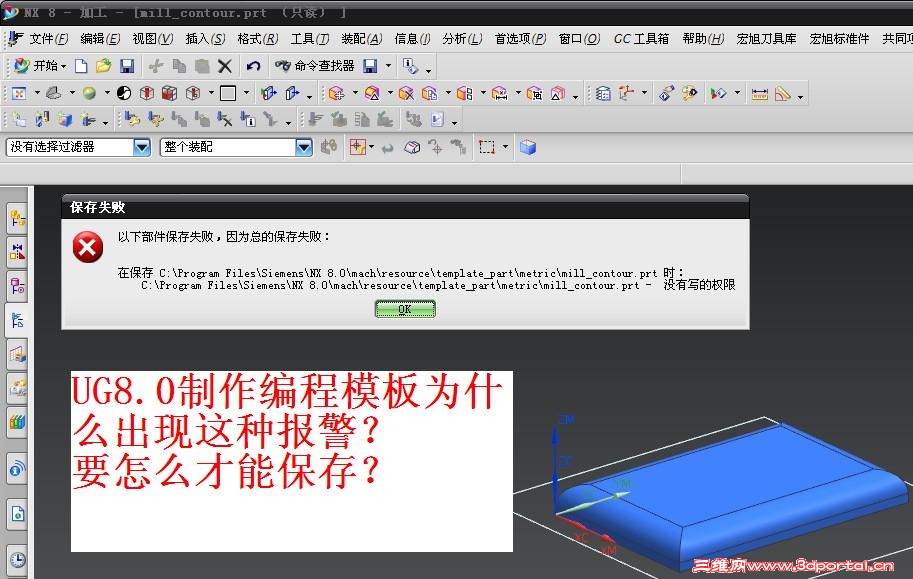The image size is (913, 579).
Task: Open the 编辑(E) menu
Action: 100,39
